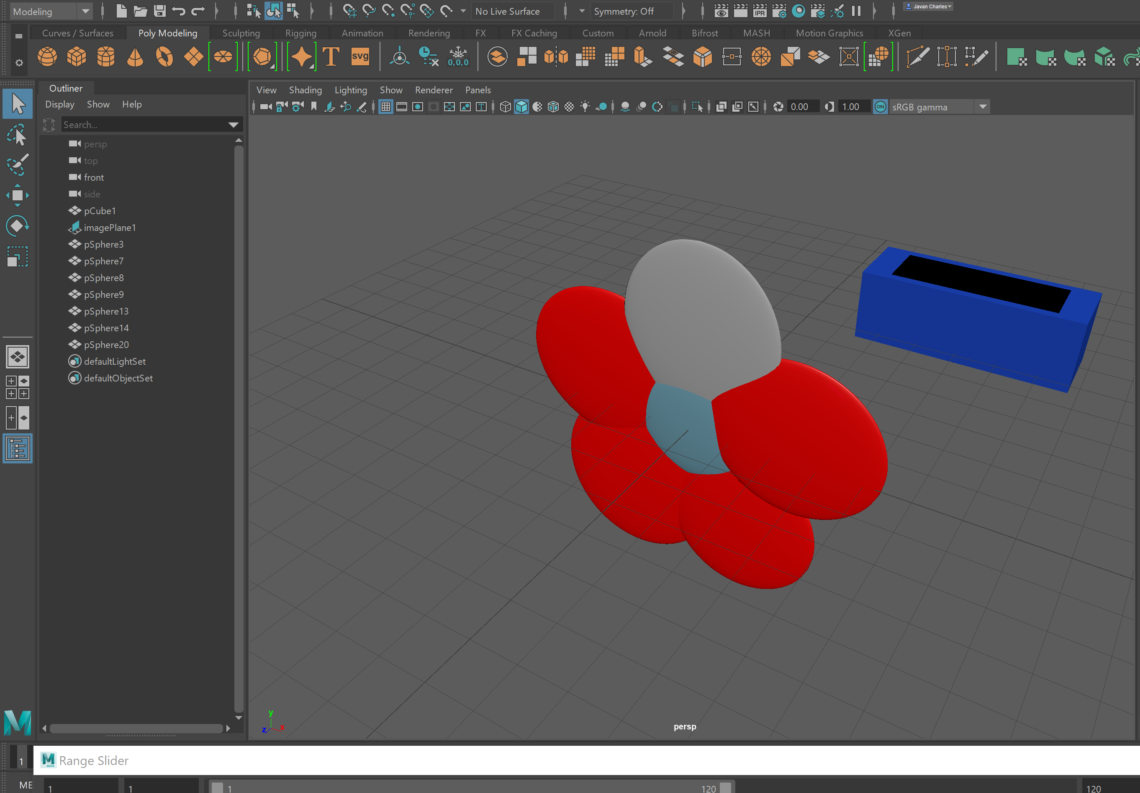Click the Open Scene folder icon

coord(140,11)
